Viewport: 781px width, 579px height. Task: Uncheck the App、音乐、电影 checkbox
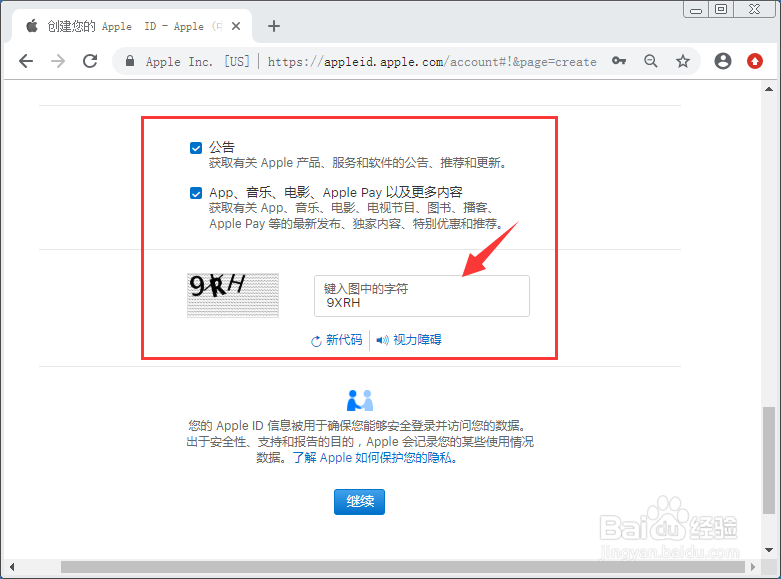[196, 193]
